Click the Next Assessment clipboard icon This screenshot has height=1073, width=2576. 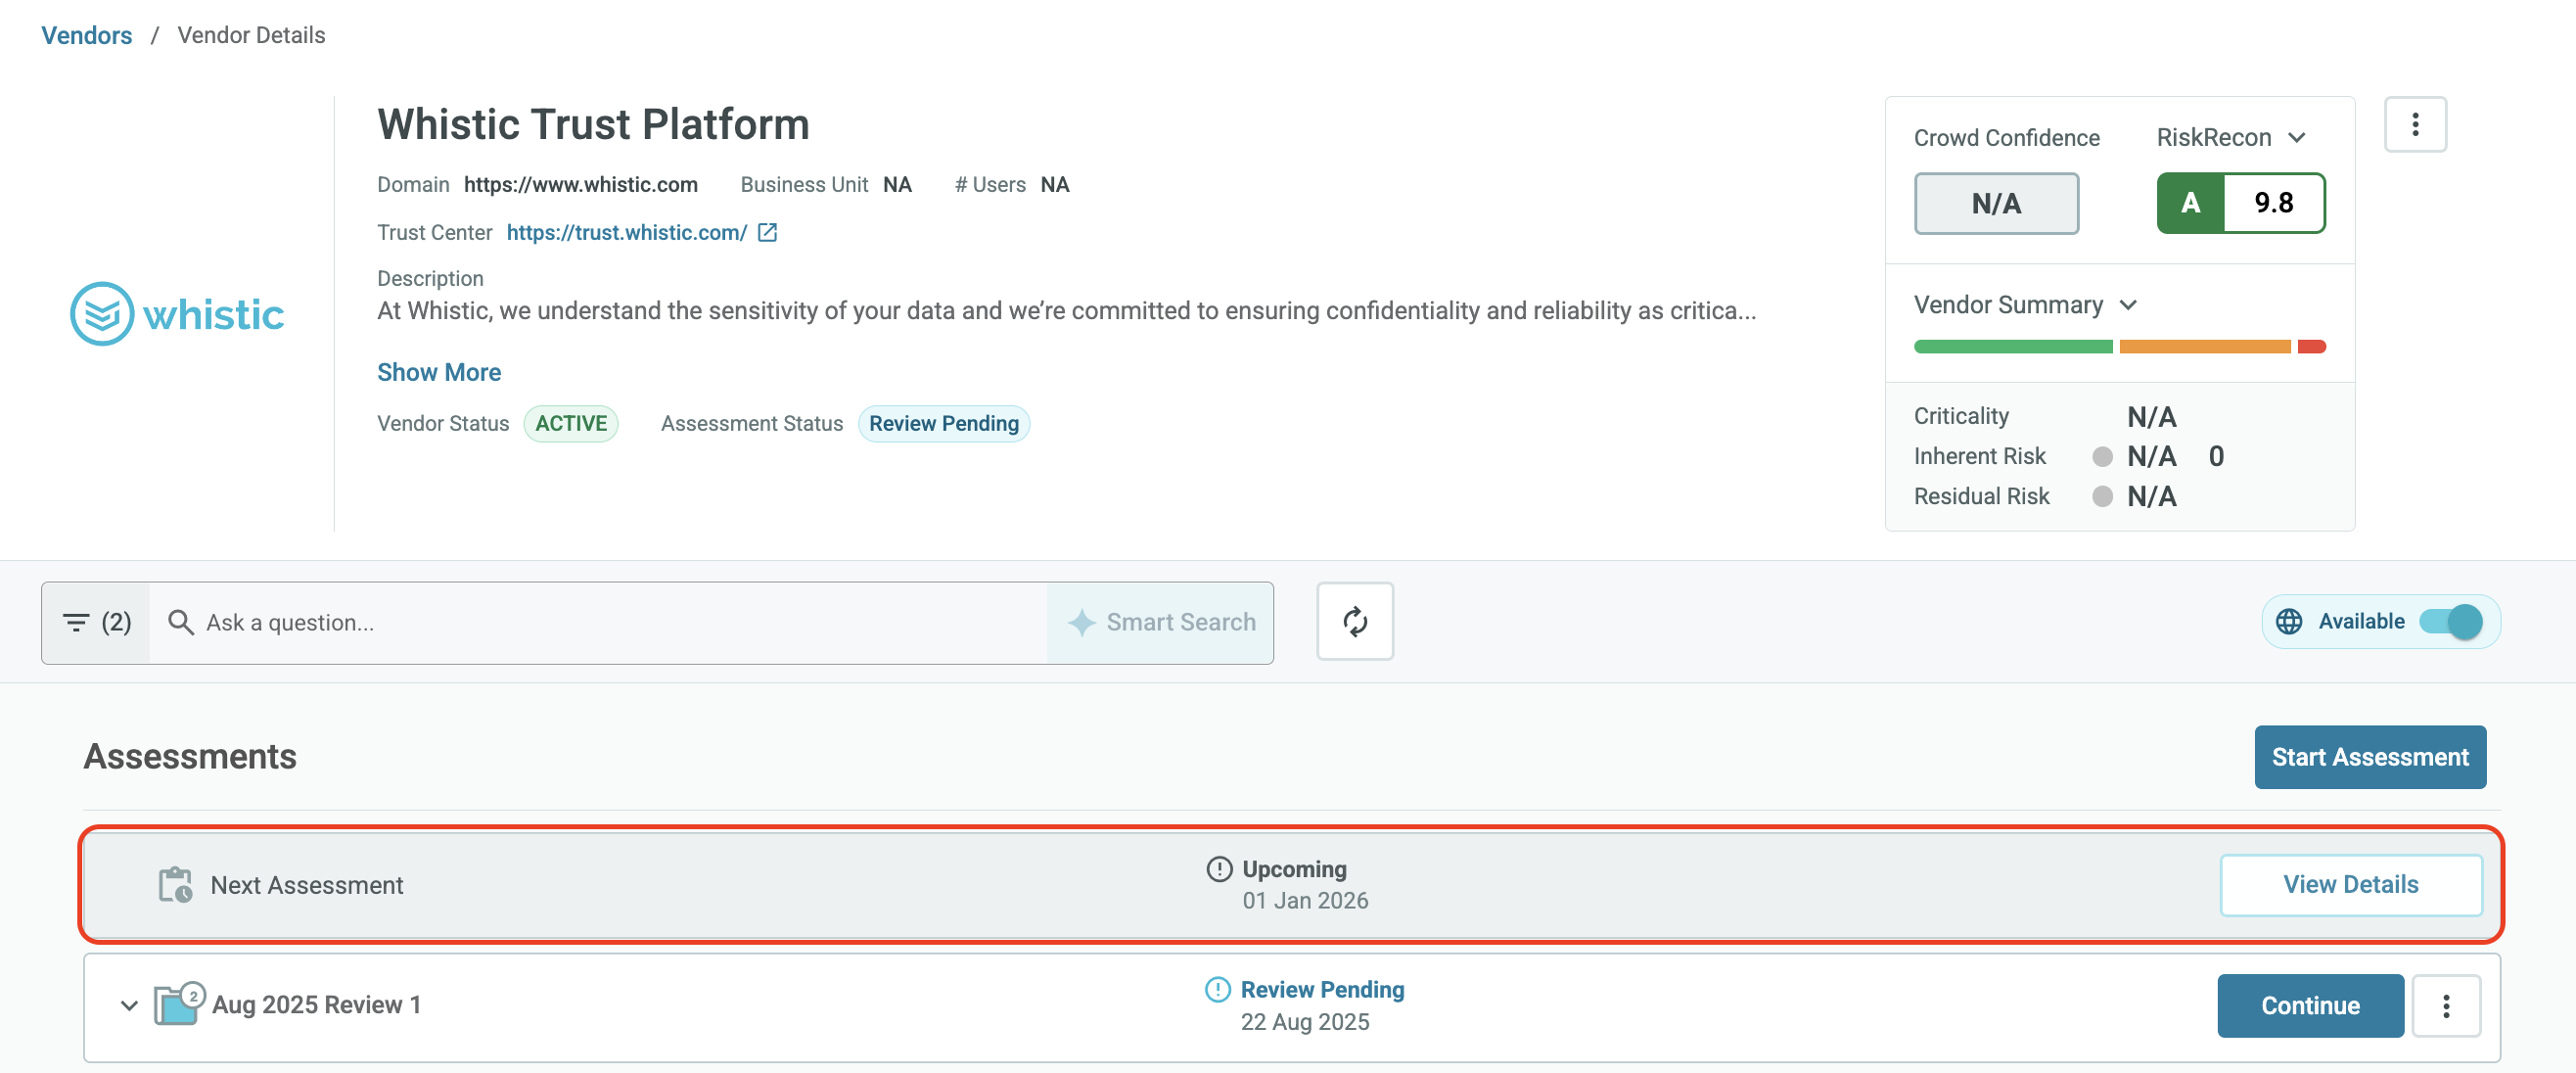[176, 885]
